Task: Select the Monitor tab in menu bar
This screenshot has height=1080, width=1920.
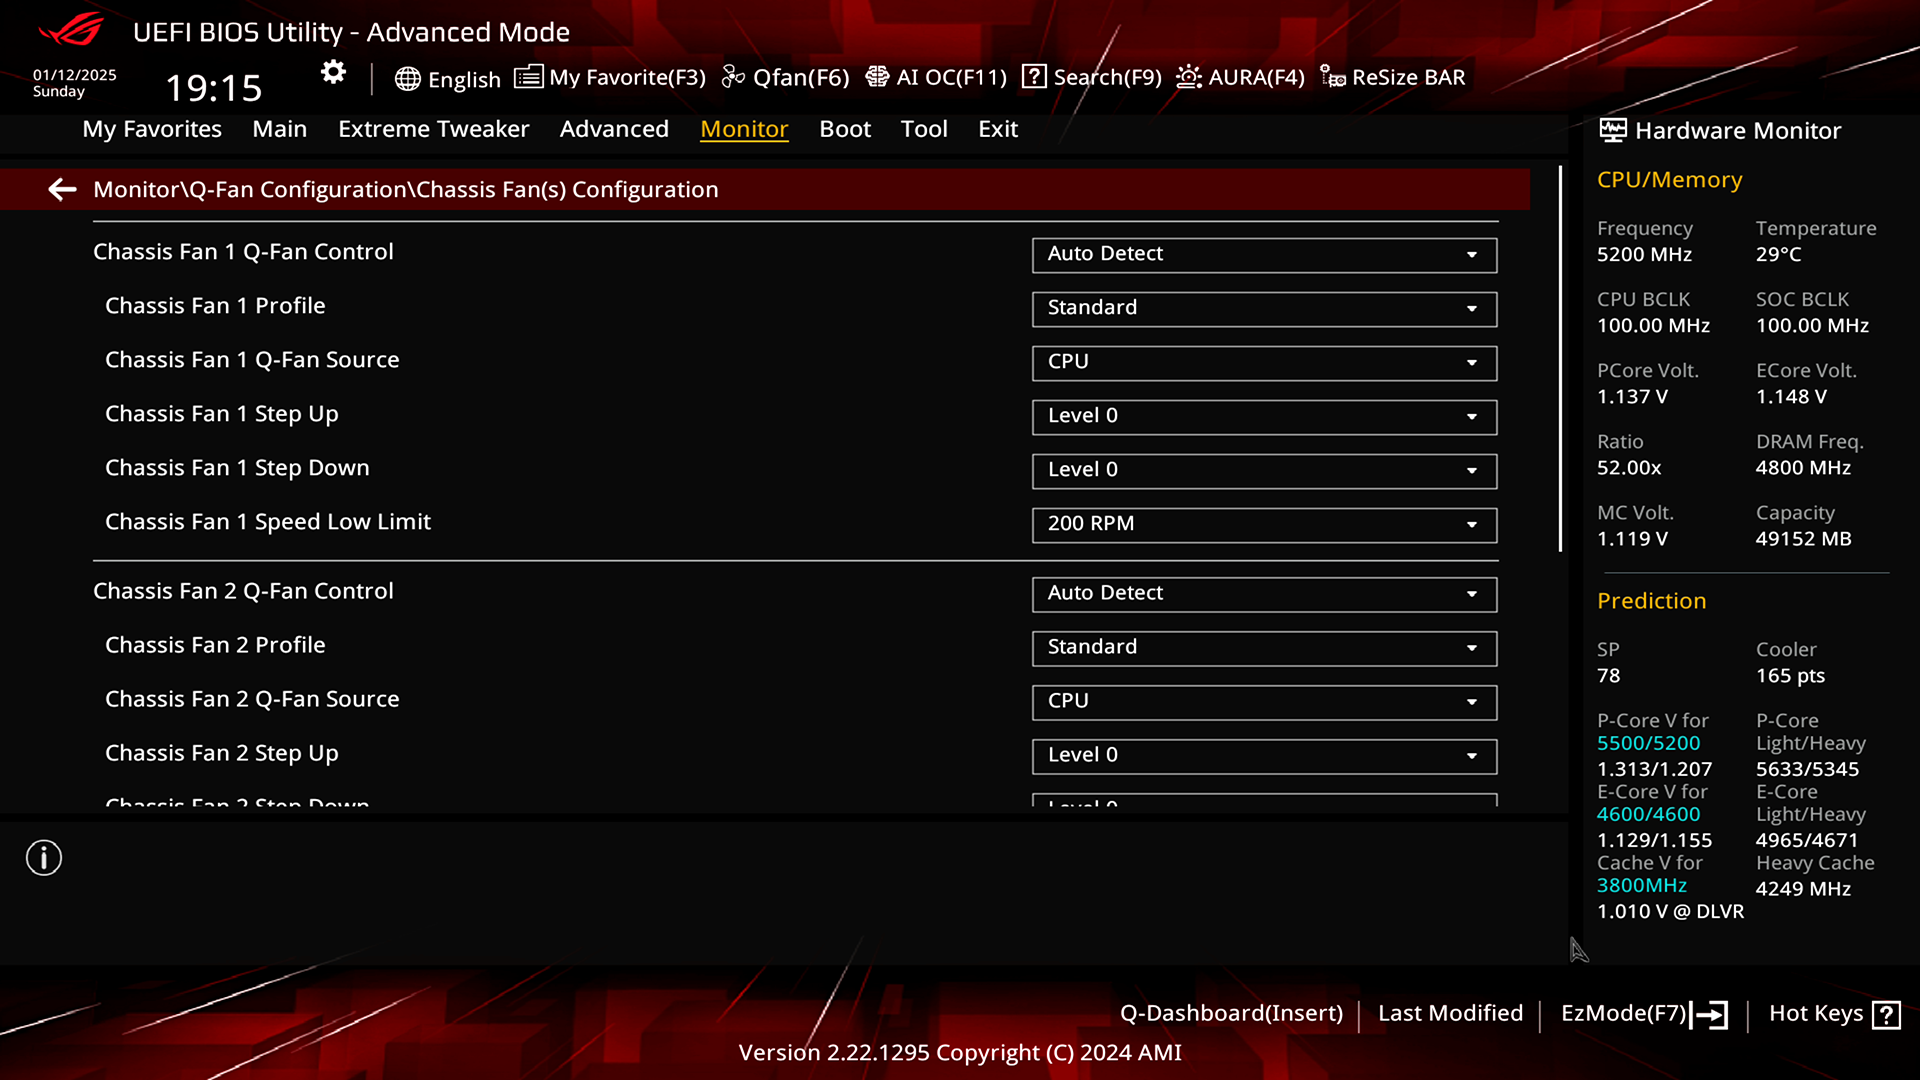Action: click(x=744, y=128)
